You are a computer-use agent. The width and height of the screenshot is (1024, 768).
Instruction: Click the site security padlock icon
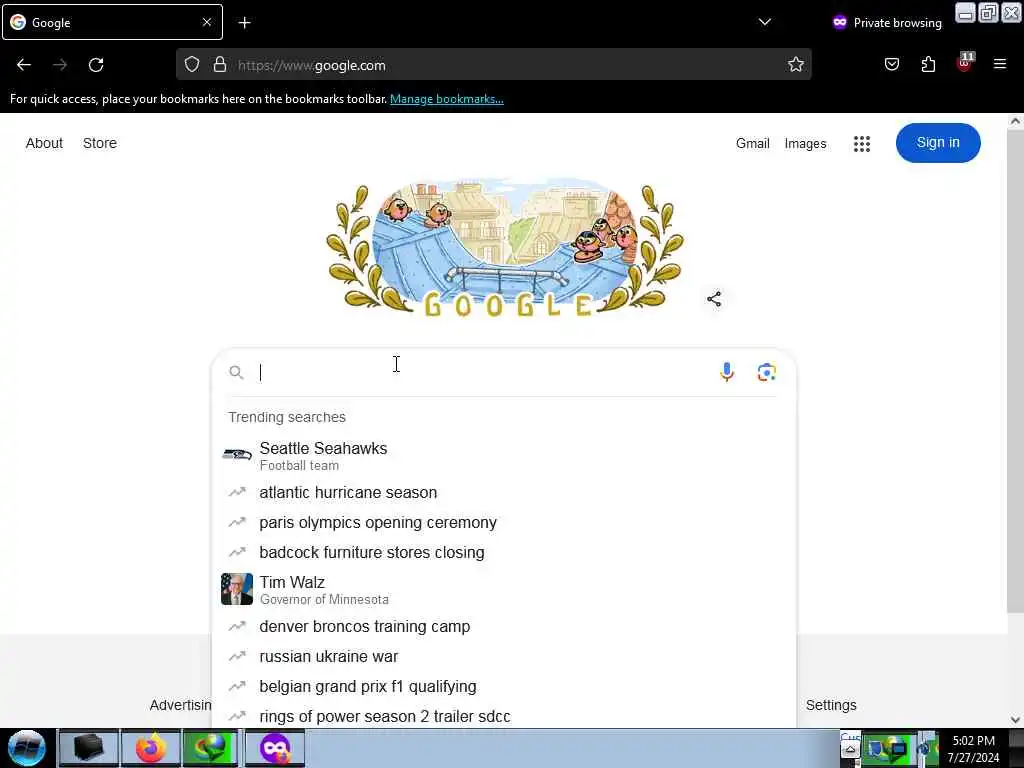pyautogui.click(x=220, y=65)
